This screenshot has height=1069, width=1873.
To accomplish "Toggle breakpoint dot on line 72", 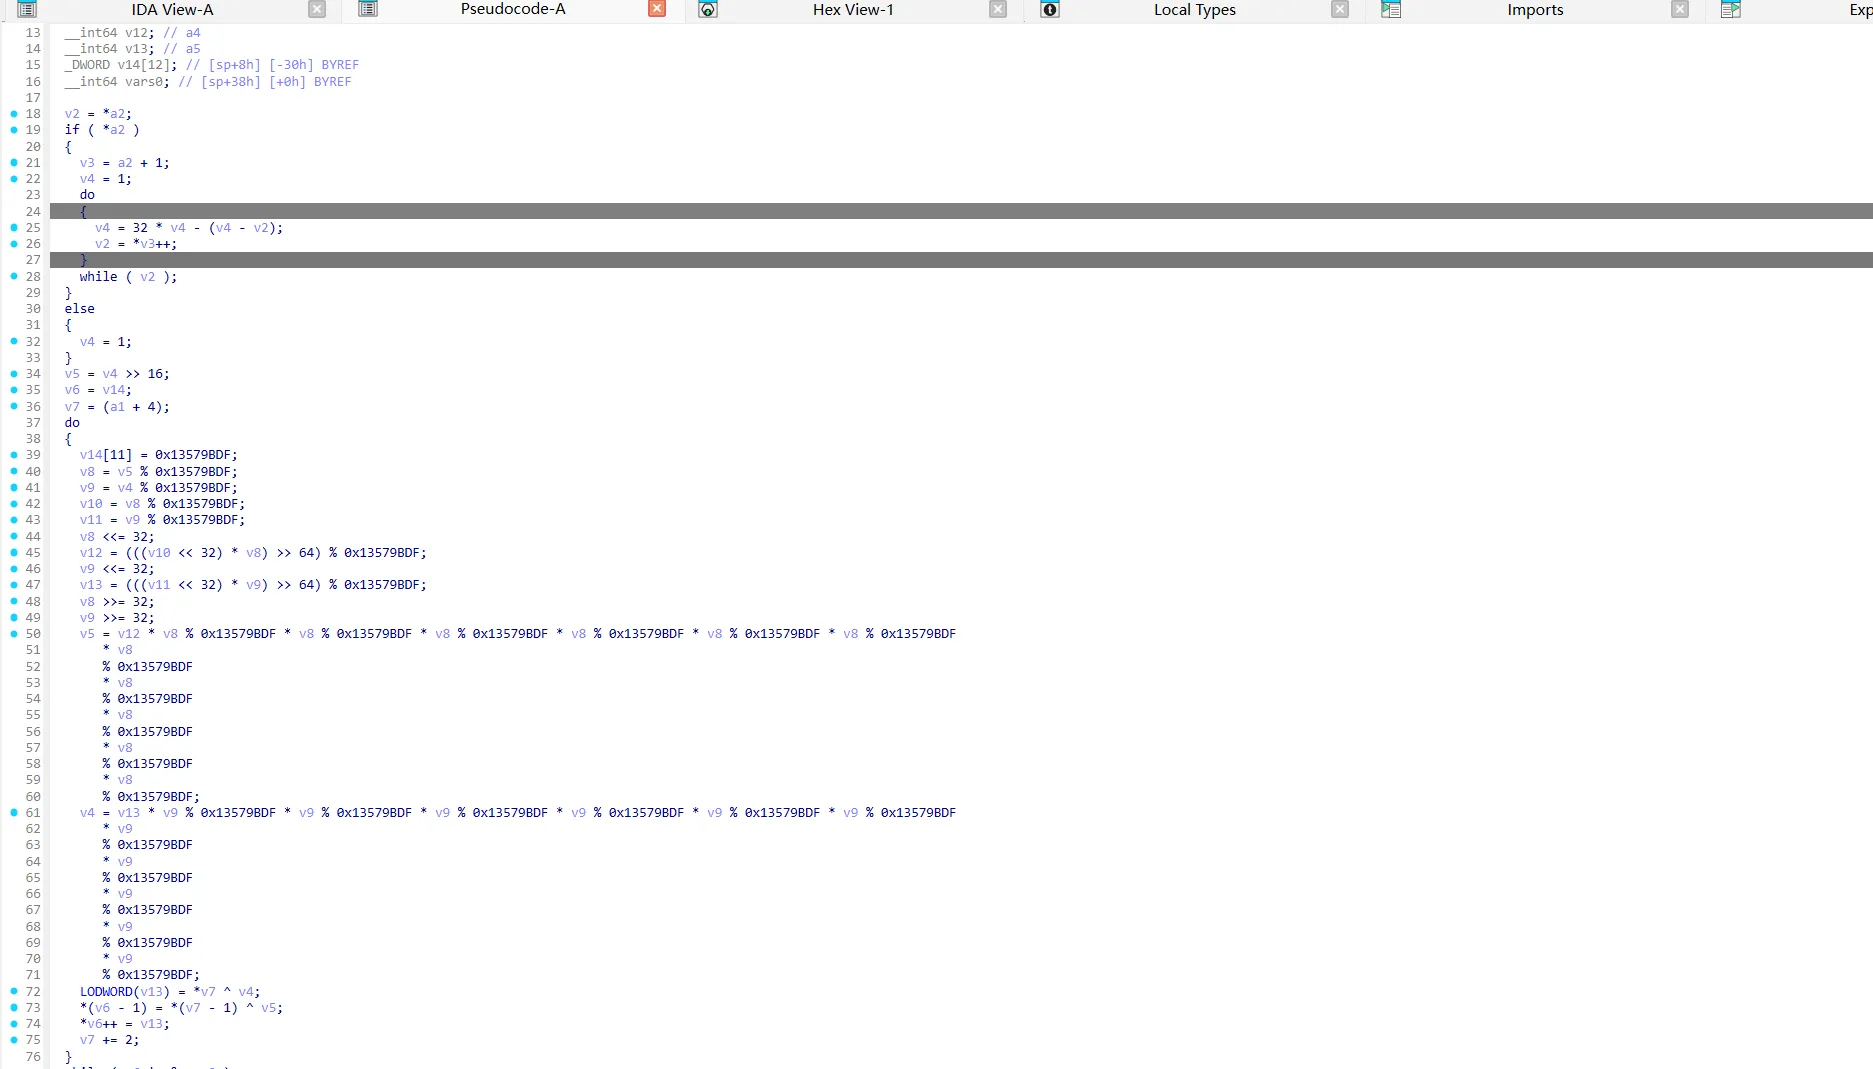I will [x=14, y=992].
